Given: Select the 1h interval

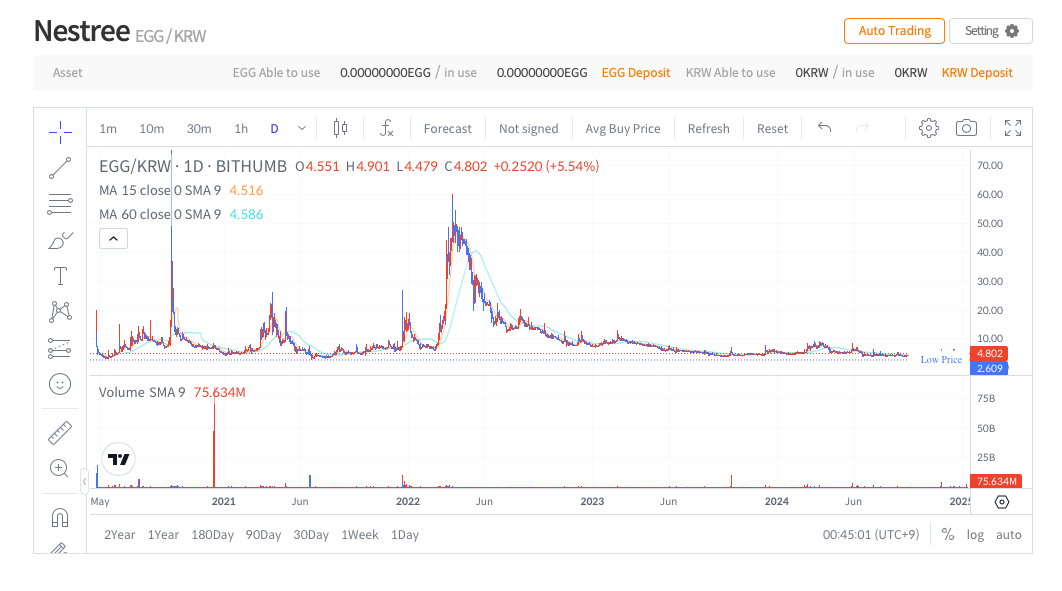Looking at the screenshot, I should (240, 128).
